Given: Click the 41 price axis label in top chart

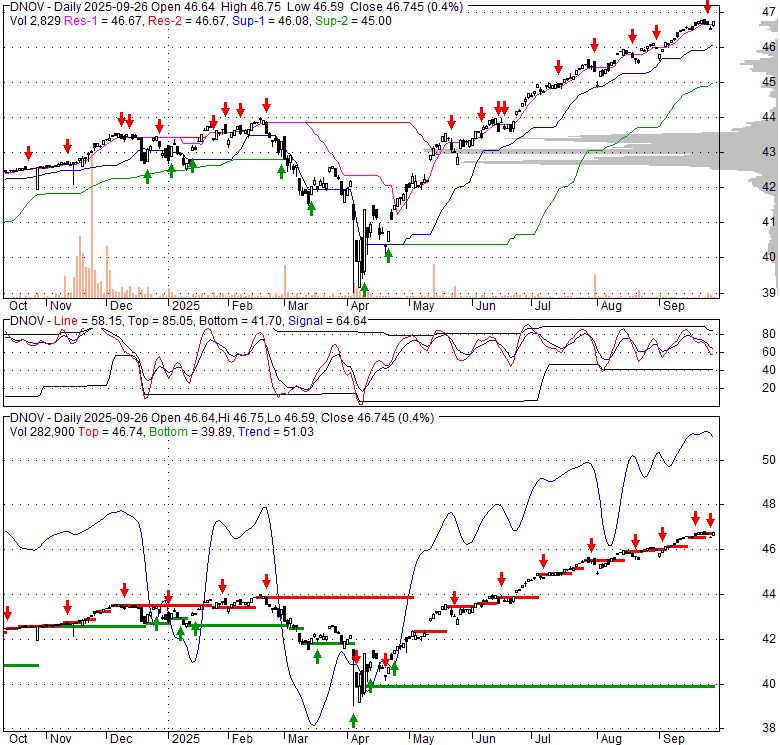Looking at the screenshot, I should point(769,222).
